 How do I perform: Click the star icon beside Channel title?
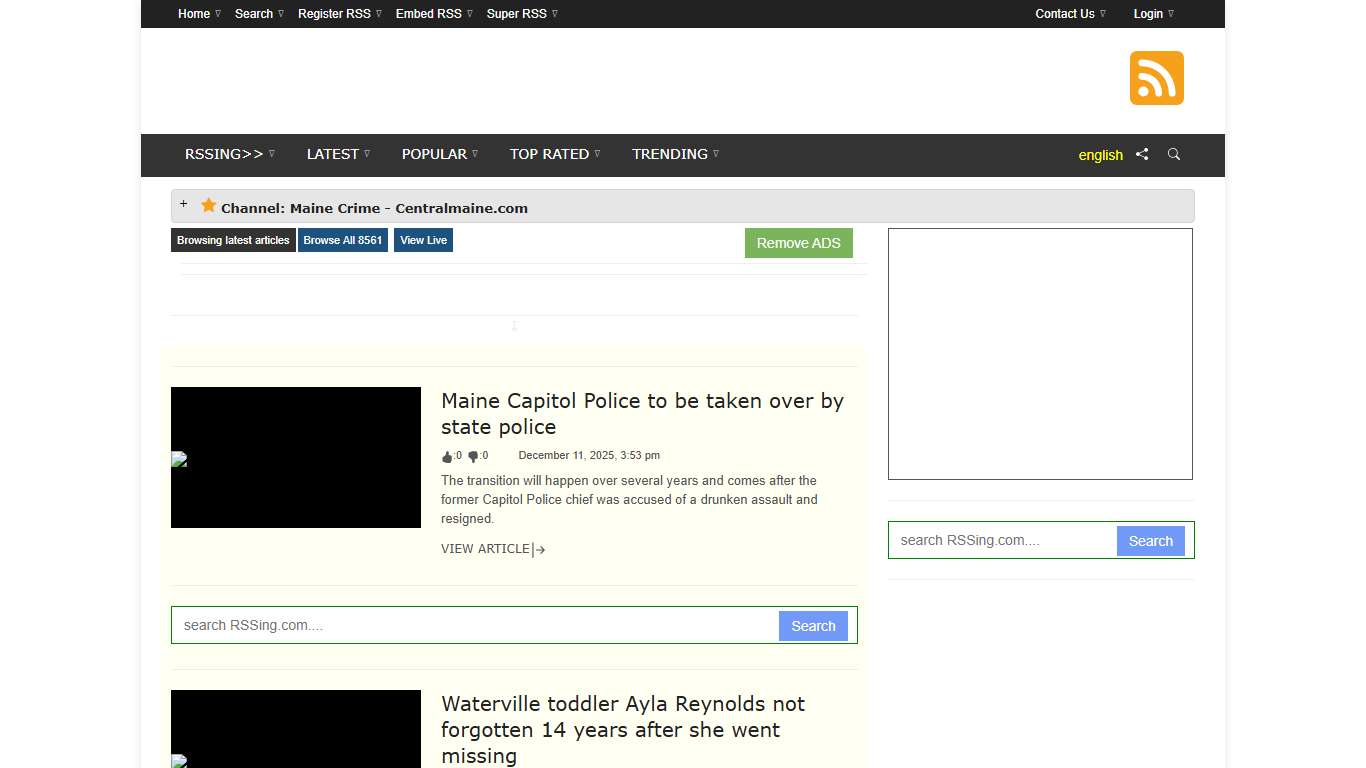pyautogui.click(x=208, y=206)
